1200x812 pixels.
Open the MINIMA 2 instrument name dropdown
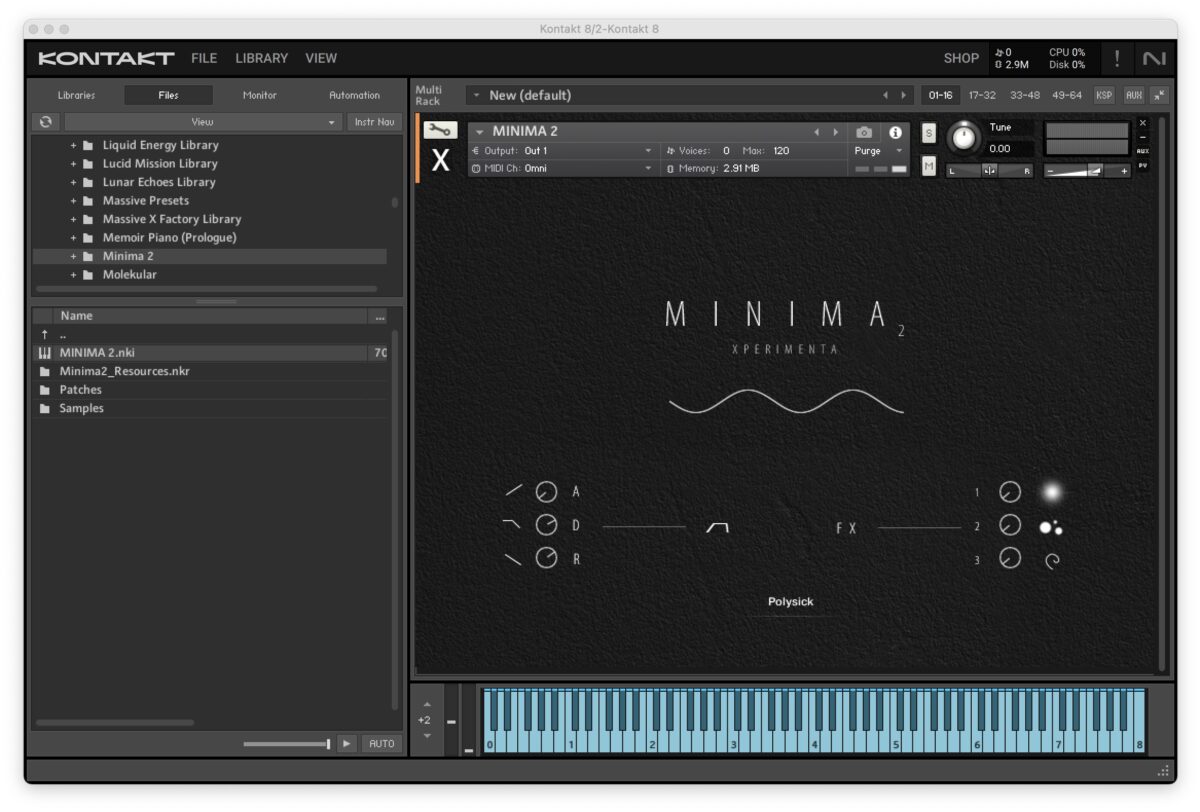coord(481,132)
